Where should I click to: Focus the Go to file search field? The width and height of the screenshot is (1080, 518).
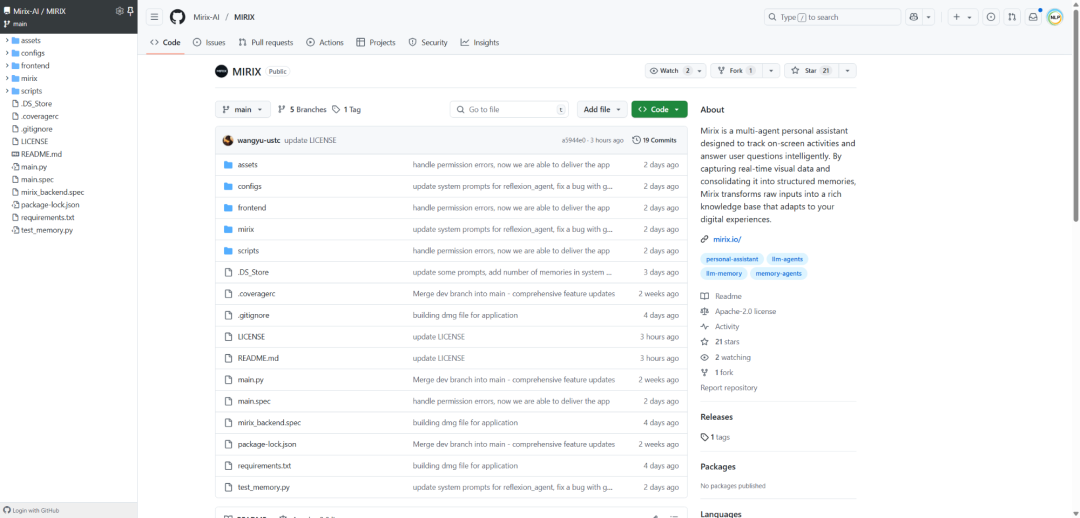coord(511,110)
